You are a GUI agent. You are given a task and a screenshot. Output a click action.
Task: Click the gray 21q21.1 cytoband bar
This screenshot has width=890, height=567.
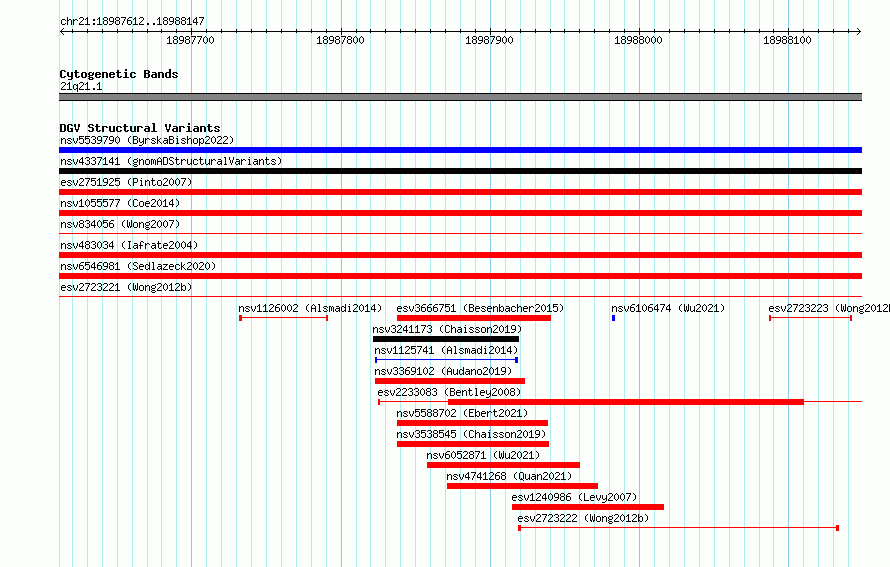click(x=460, y=97)
